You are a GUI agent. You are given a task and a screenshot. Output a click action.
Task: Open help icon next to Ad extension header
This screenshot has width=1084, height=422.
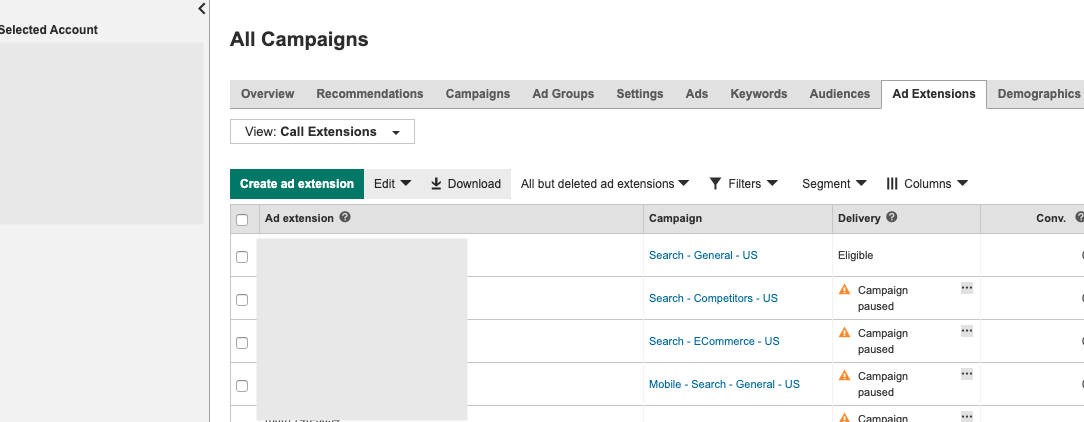(x=345, y=217)
